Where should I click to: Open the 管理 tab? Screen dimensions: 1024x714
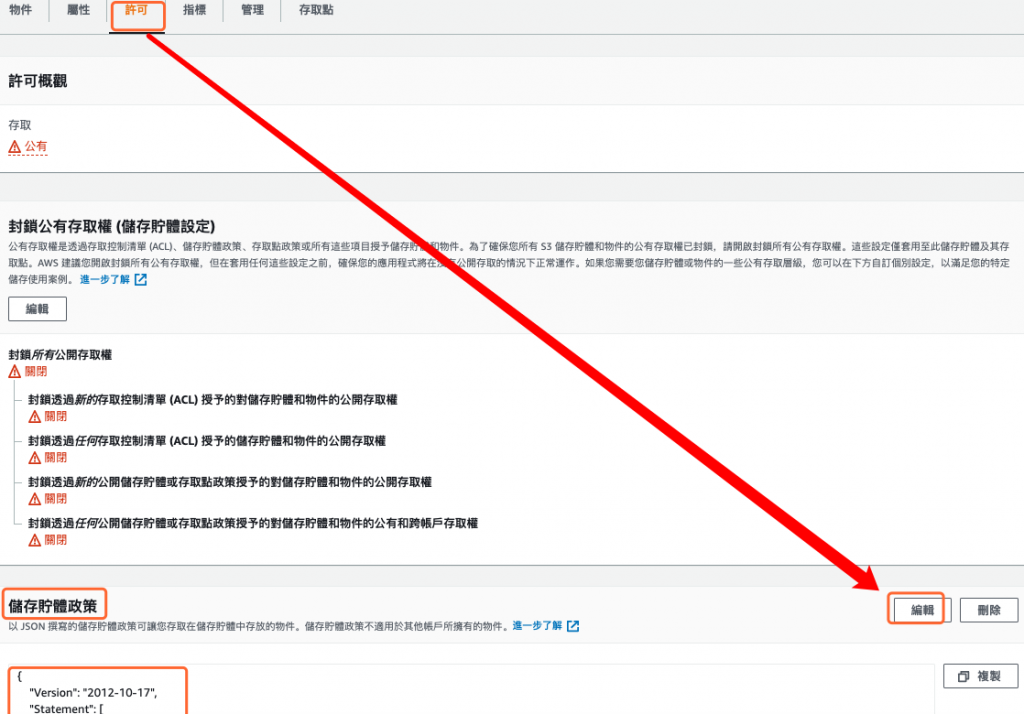(252, 10)
